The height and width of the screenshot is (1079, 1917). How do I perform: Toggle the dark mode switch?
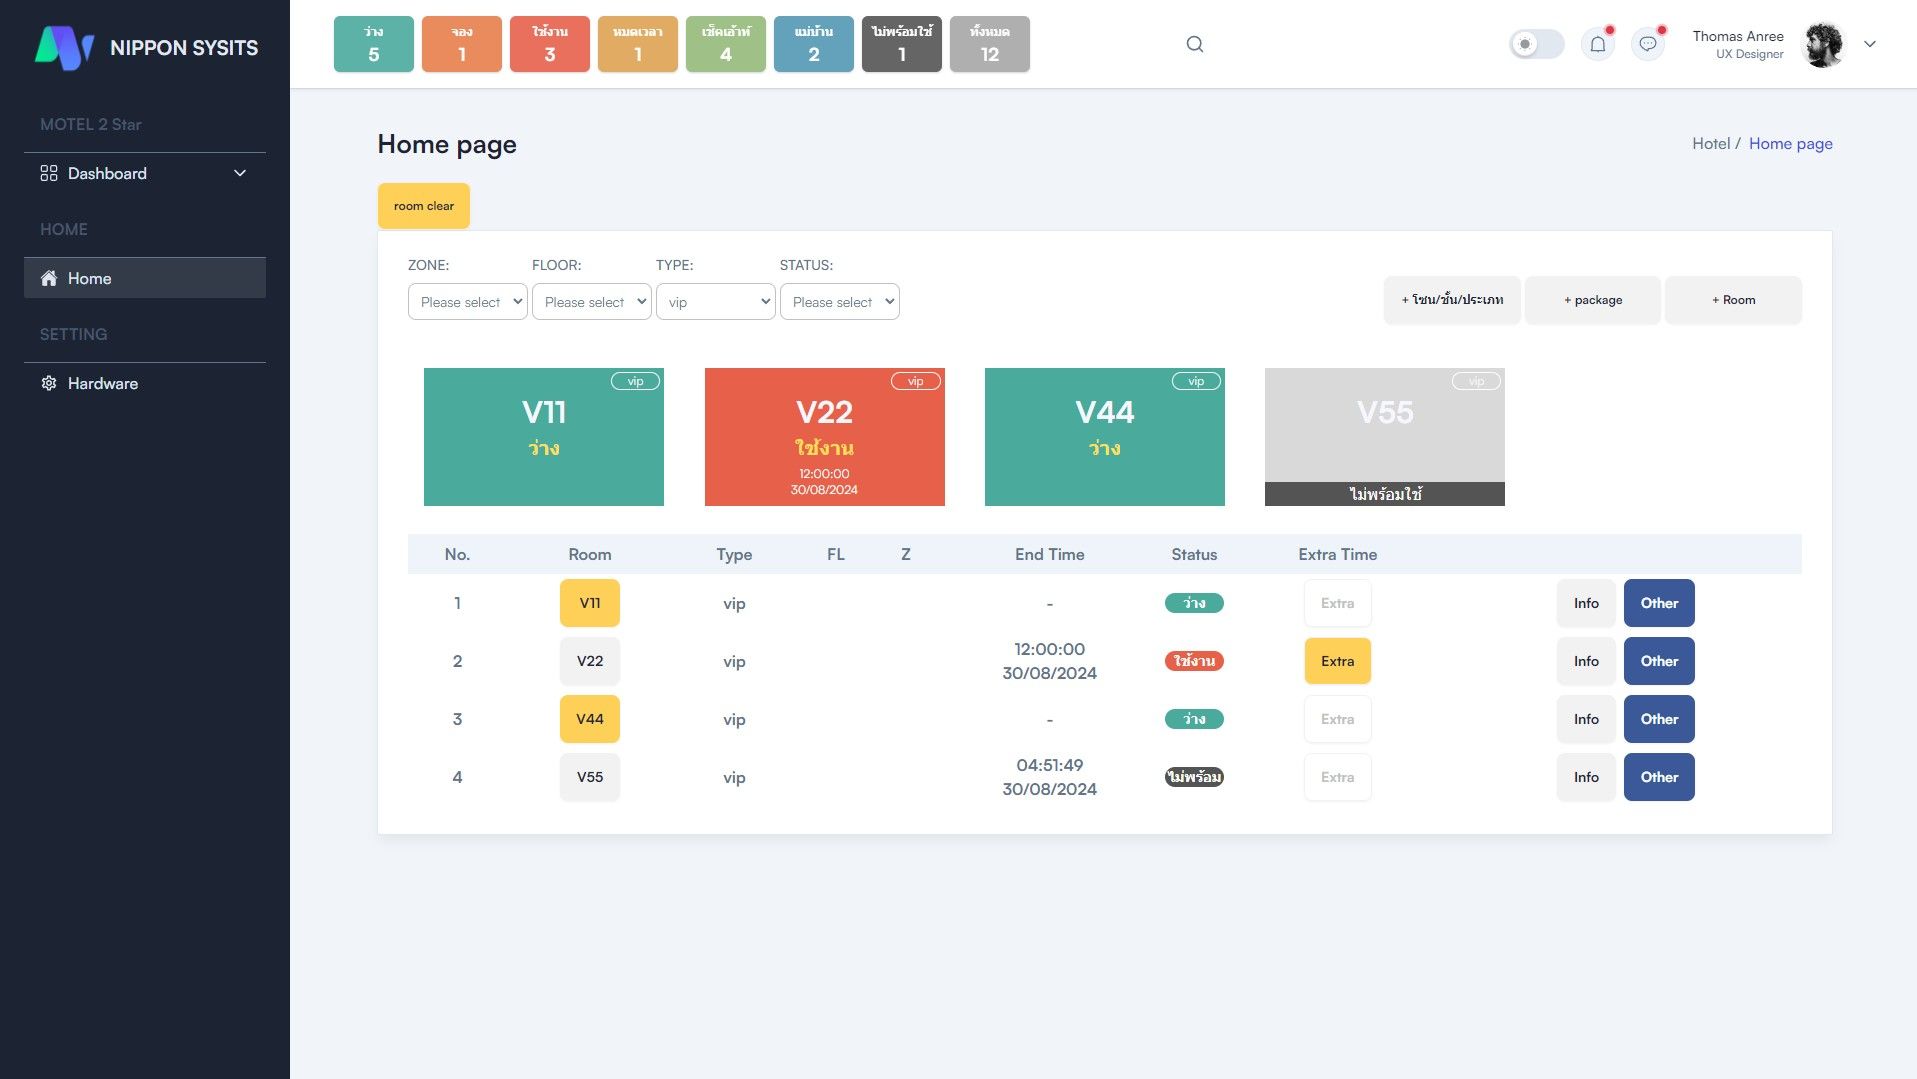point(1536,44)
